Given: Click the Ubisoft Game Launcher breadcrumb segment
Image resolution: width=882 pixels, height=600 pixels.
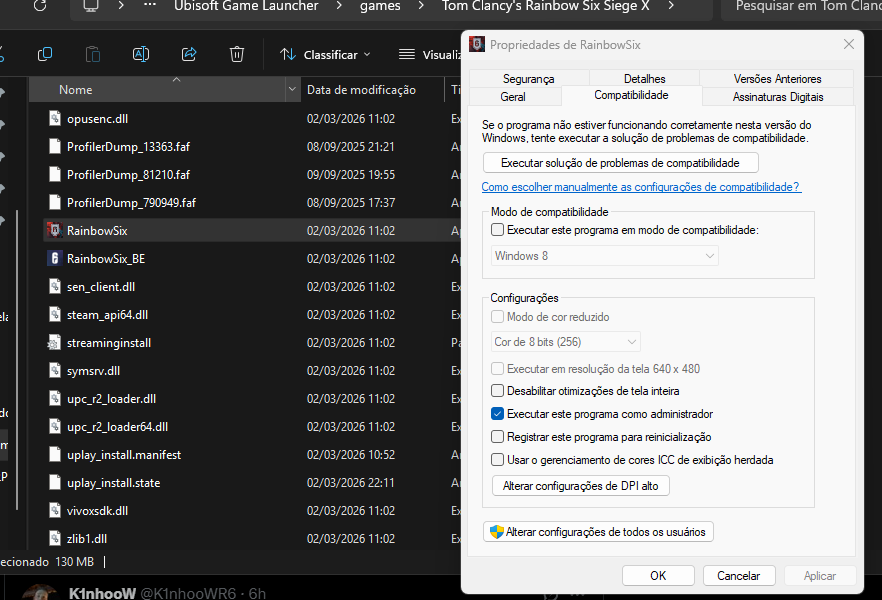Looking at the screenshot, I should [x=246, y=6].
